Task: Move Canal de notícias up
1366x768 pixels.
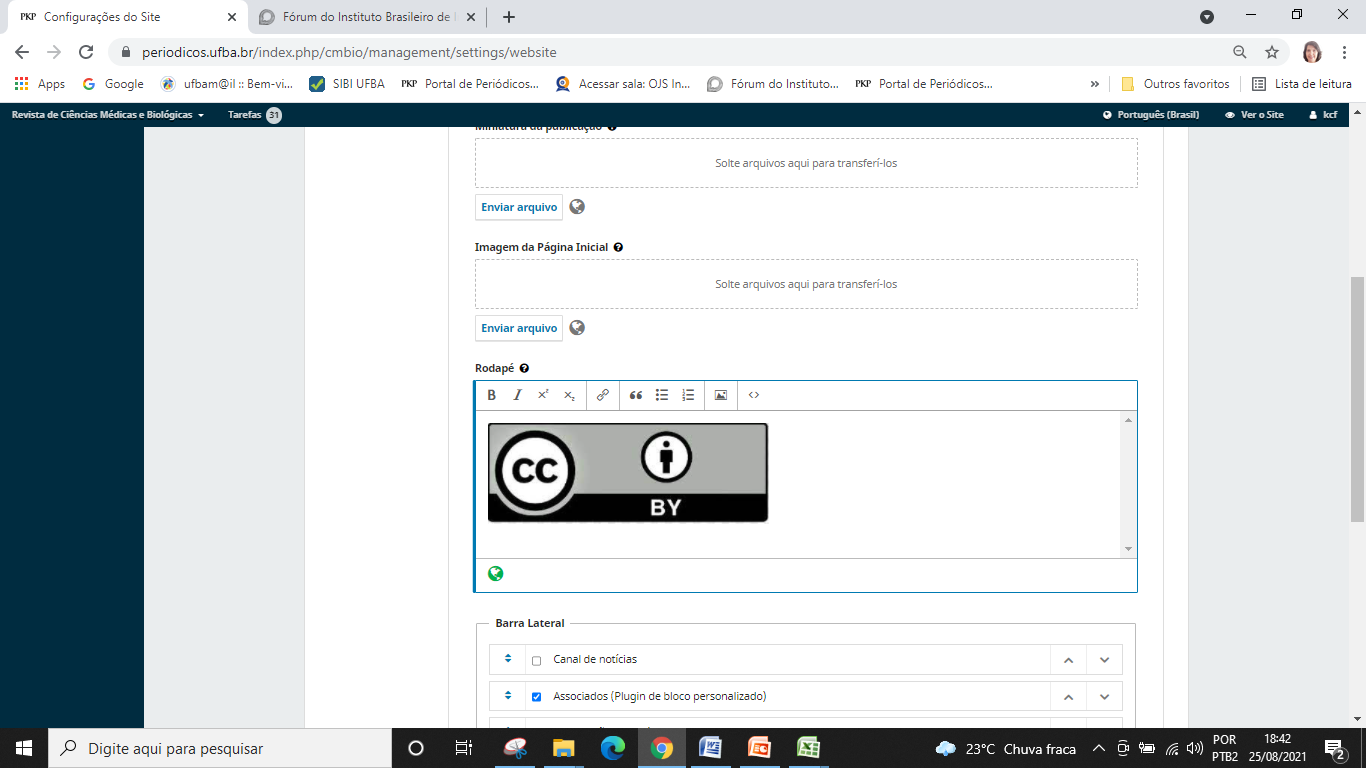Action: (x=1068, y=660)
